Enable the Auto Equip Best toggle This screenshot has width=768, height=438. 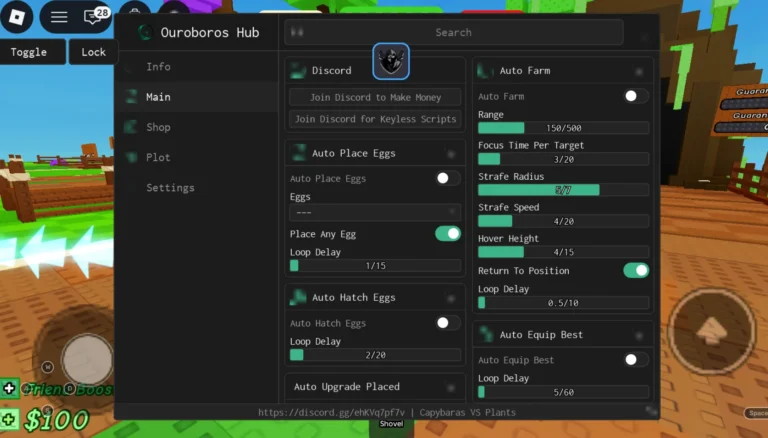coord(636,360)
